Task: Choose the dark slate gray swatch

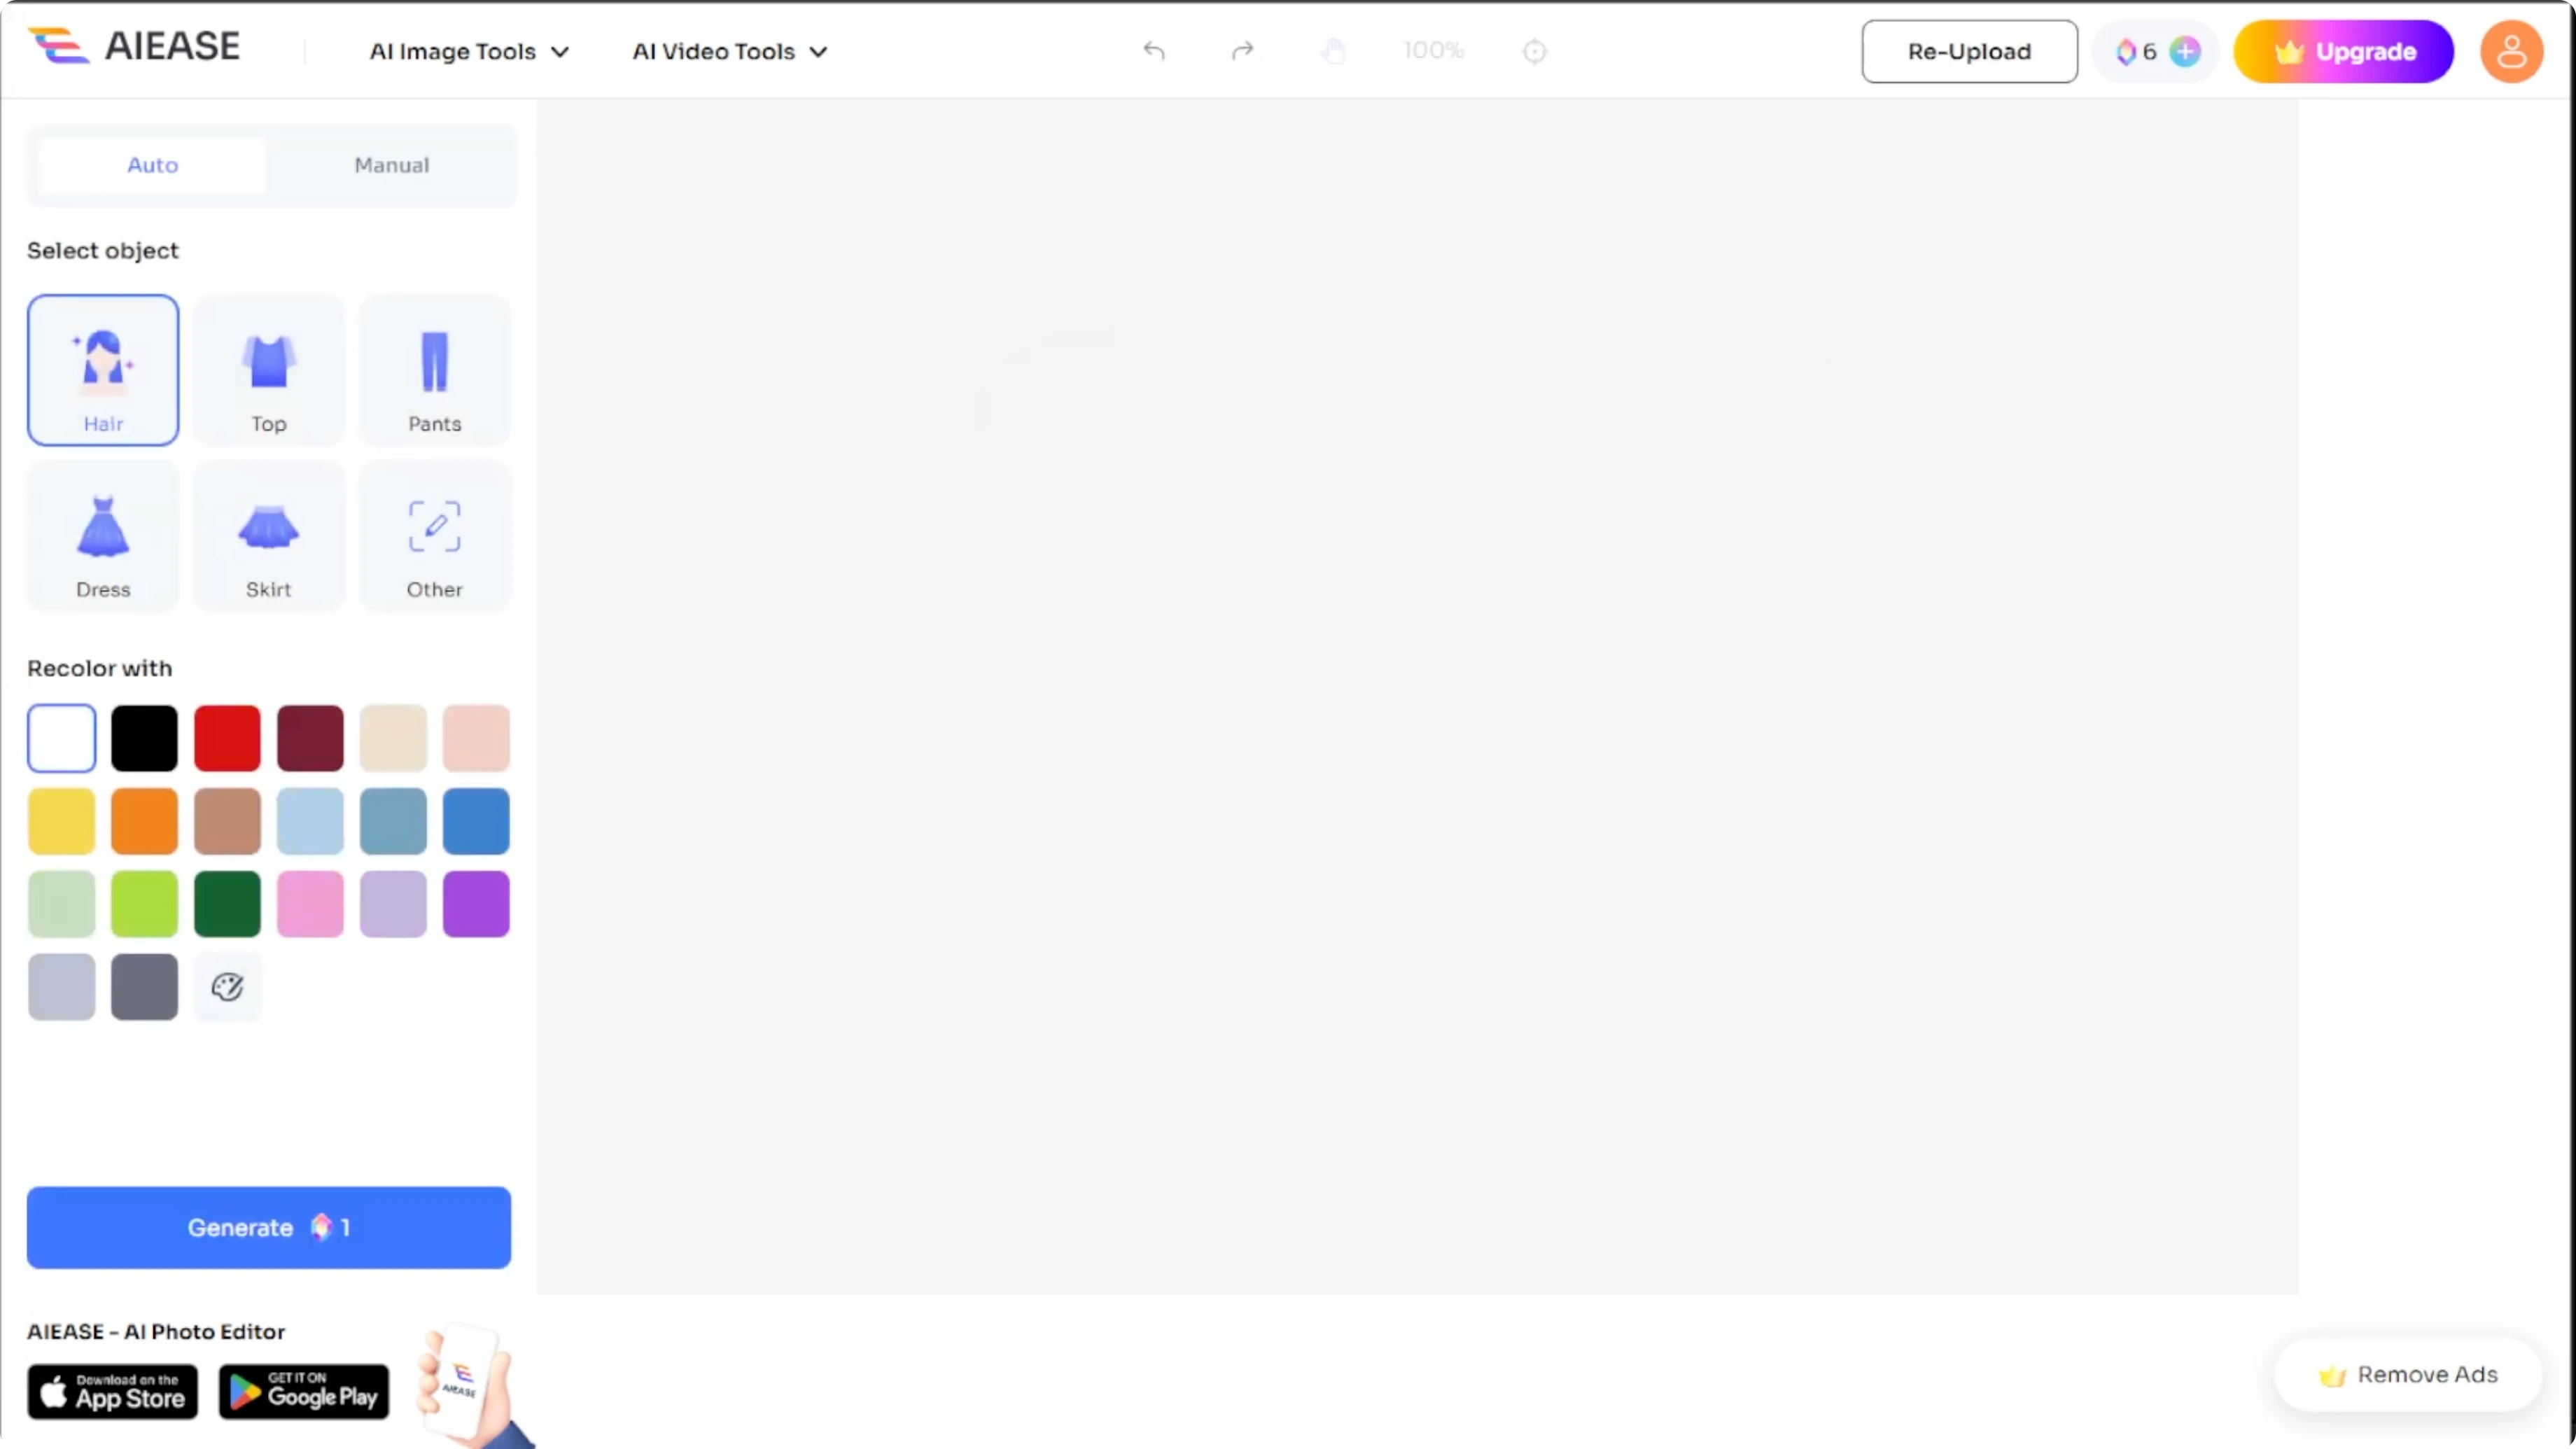Action: pyautogui.click(x=144, y=987)
